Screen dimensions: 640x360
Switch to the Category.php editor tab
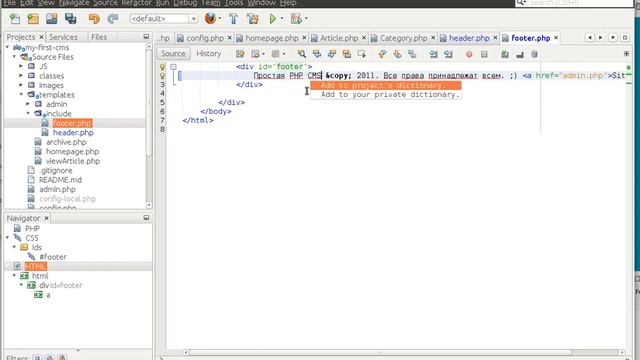pos(403,38)
